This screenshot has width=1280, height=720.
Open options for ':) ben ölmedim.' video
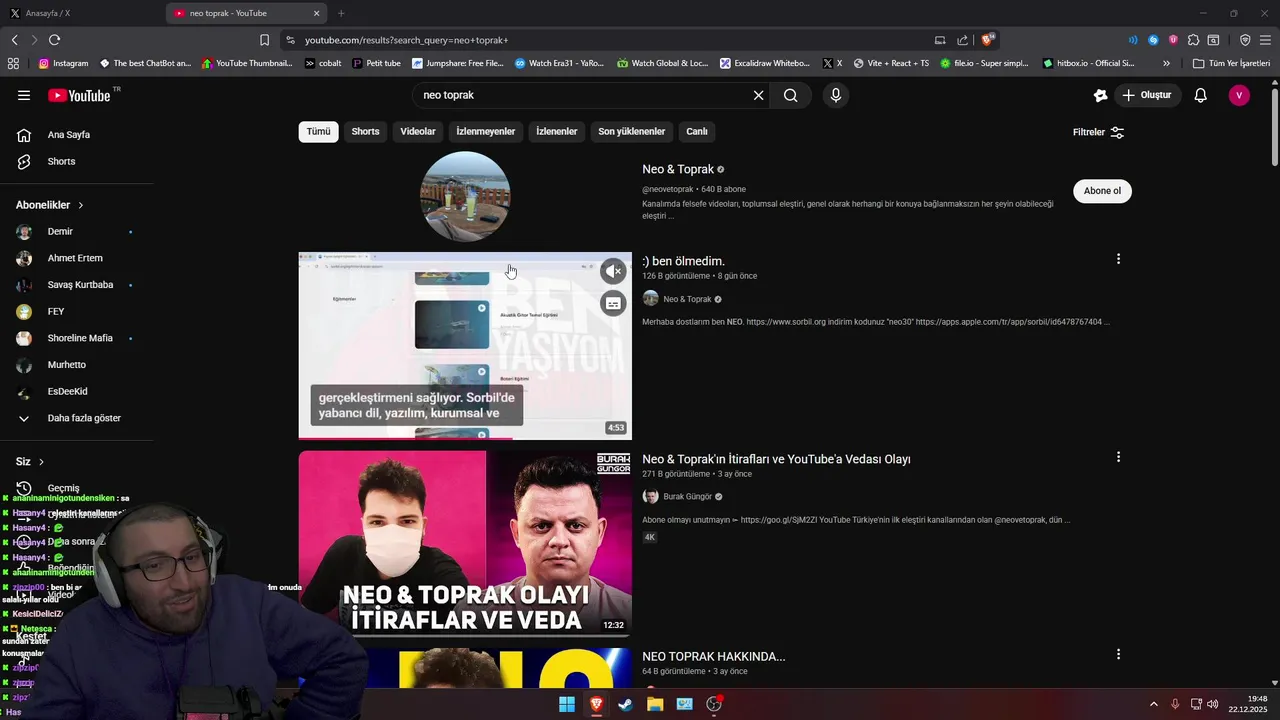1118,259
